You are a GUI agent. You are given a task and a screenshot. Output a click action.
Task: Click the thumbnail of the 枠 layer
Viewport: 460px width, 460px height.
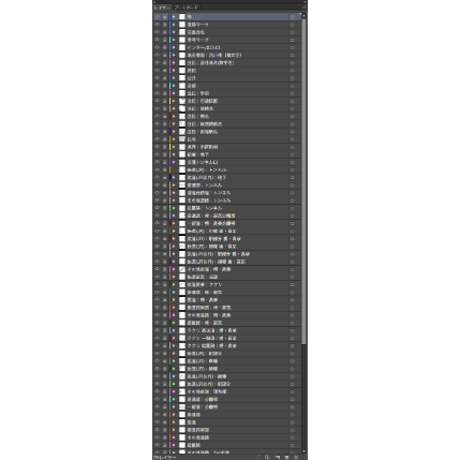(182, 16)
